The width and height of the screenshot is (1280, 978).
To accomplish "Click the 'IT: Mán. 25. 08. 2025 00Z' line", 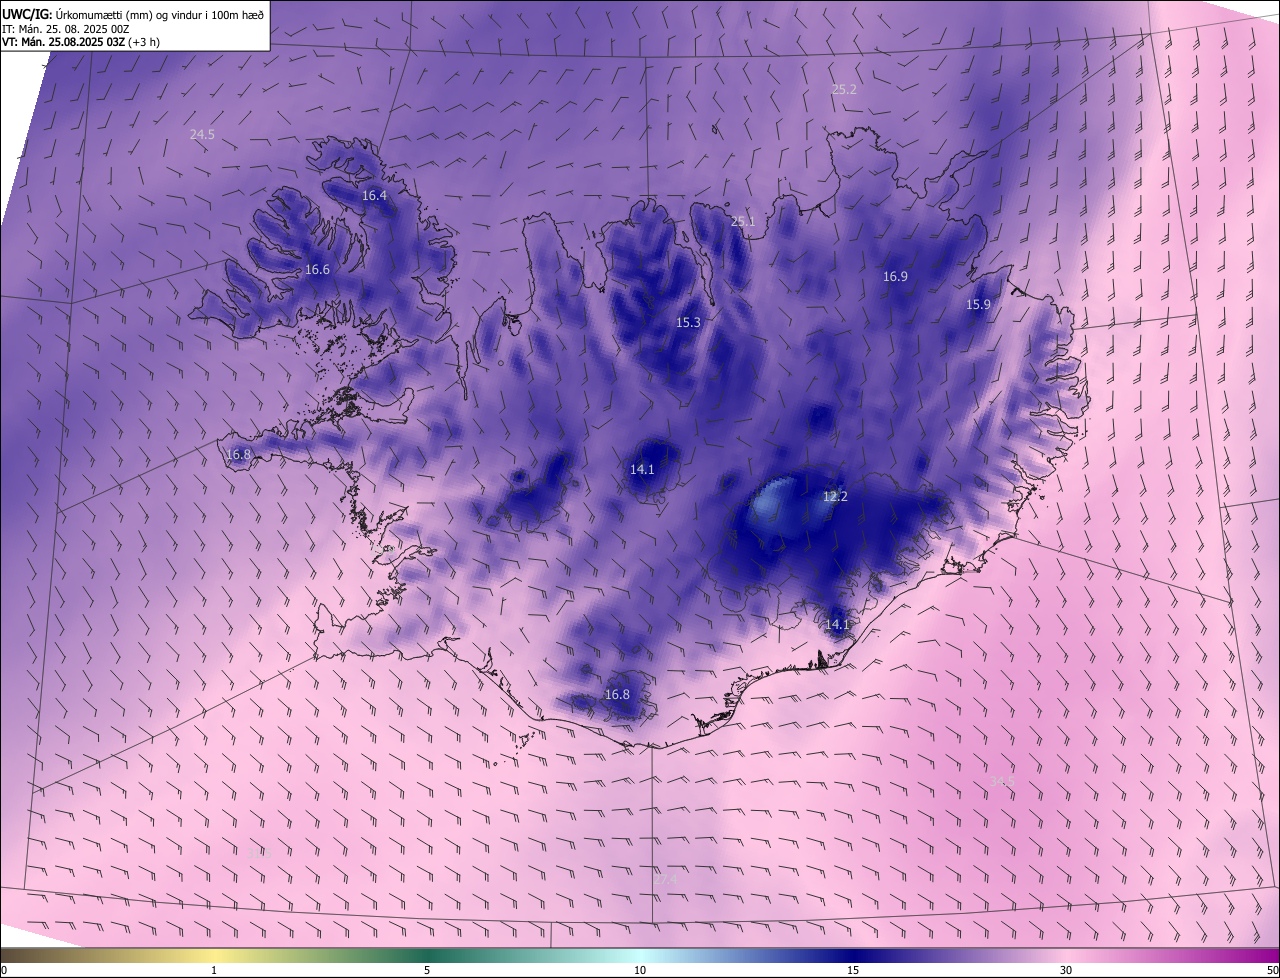I will click(65, 28).
